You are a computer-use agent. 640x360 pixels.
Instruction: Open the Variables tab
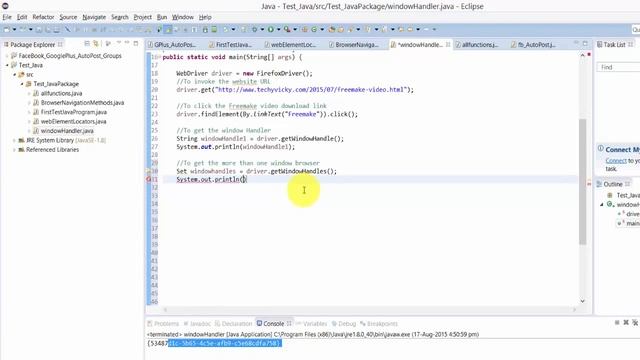(311, 323)
